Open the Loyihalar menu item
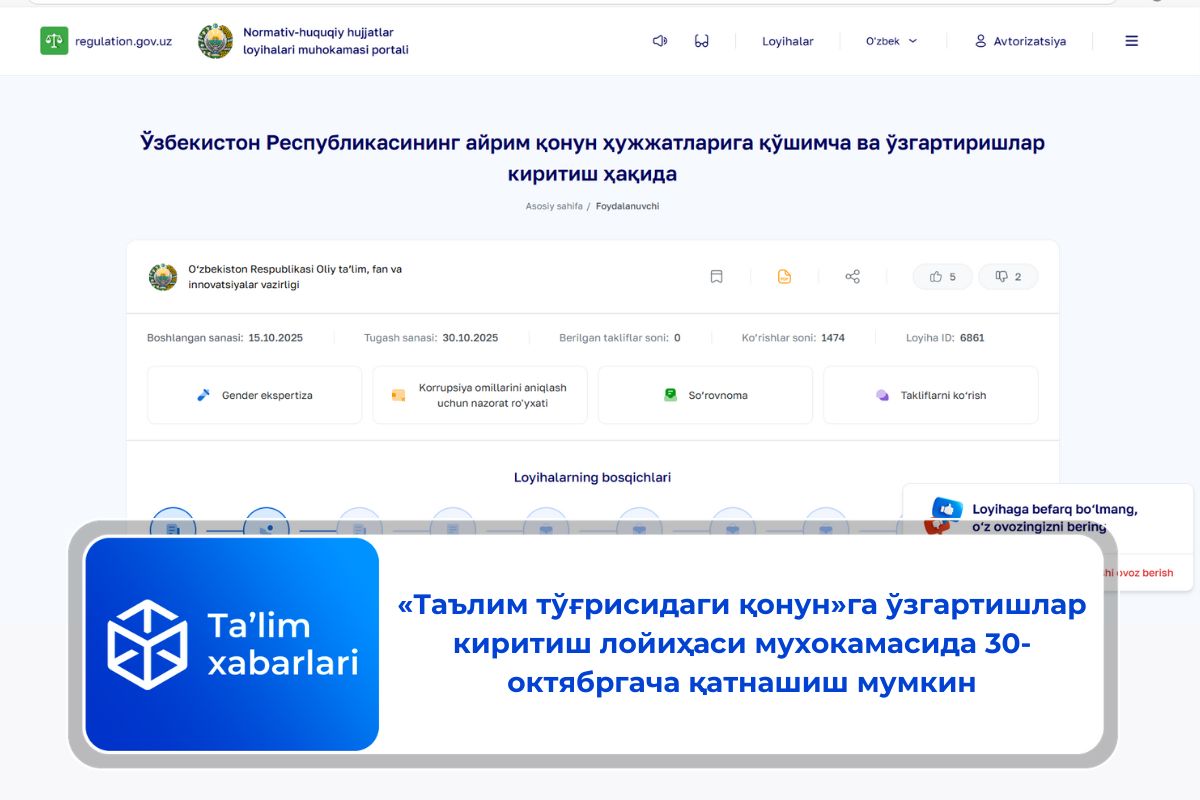This screenshot has width=1200, height=800. click(786, 41)
